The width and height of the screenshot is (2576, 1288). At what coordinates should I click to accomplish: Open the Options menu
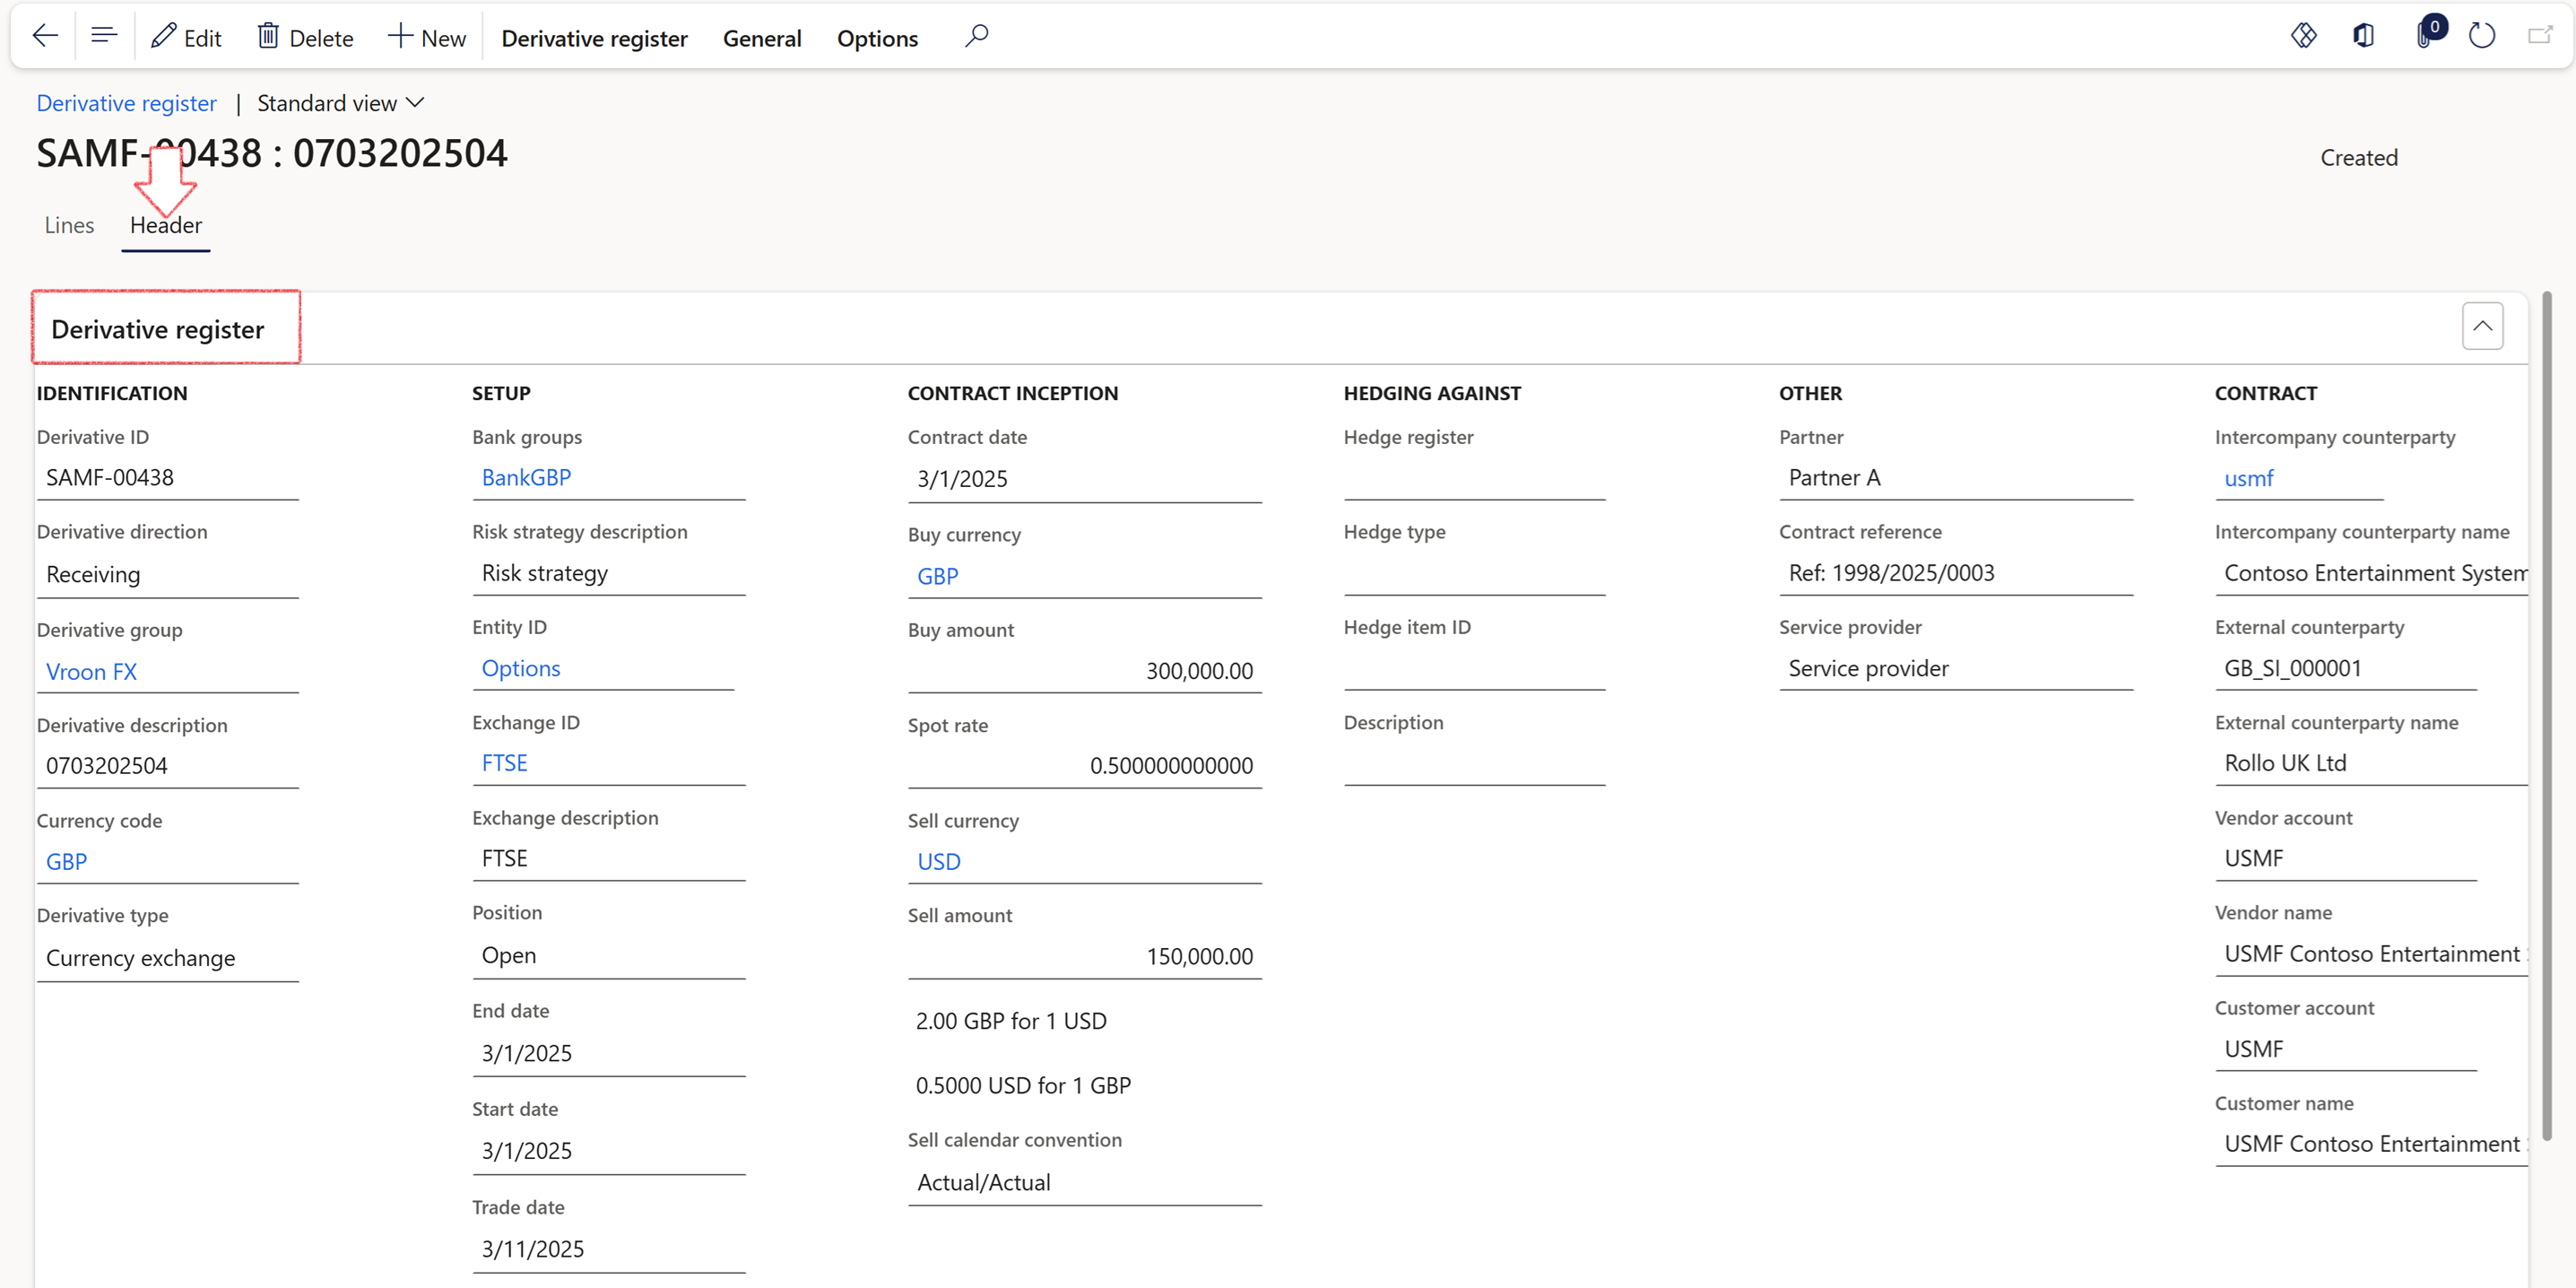(877, 38)
